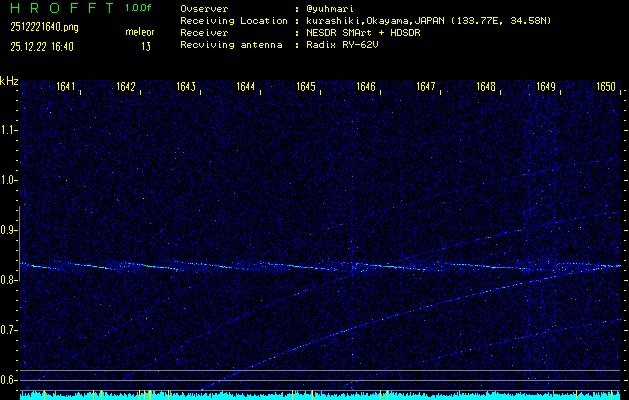Click the meteor count 13
Image resolution: width=629 pixels, height=400 pixels.
(x=146, y=46)
